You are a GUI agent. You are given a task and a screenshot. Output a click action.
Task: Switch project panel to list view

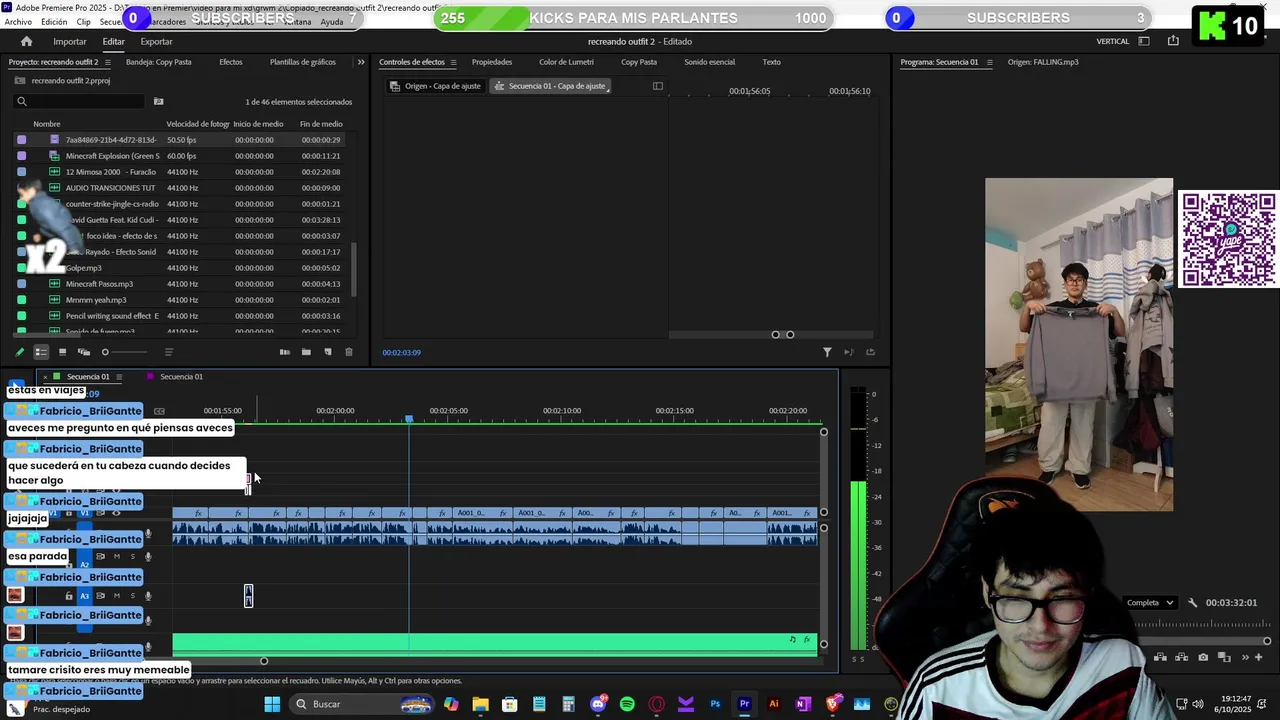tap(41, 352)
